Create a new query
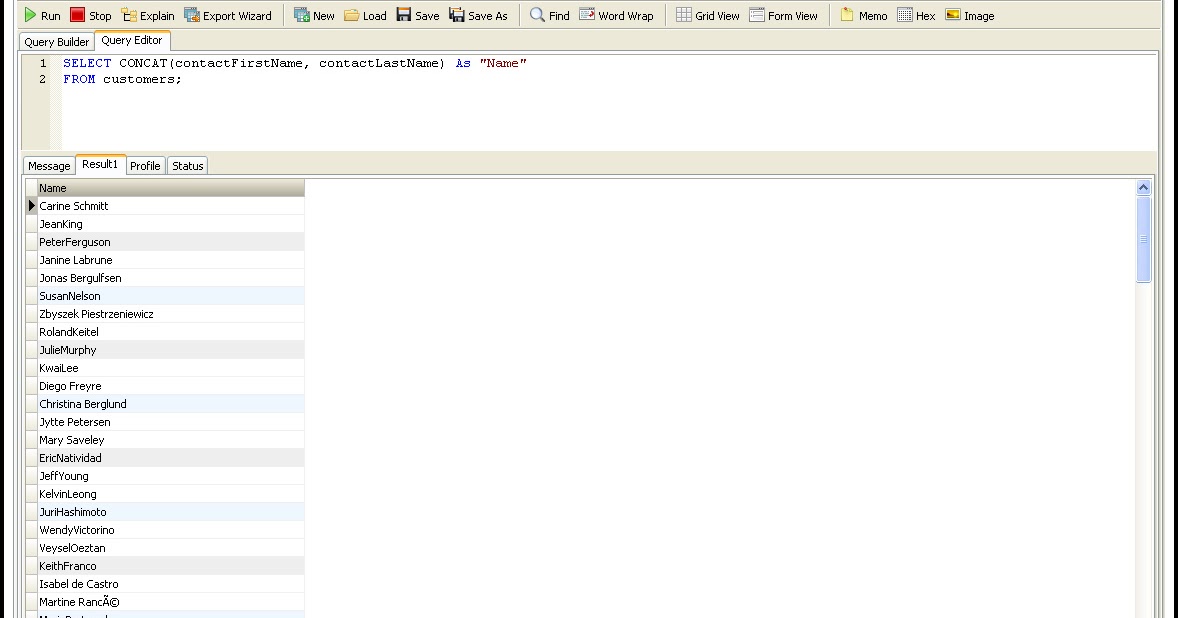This screenshot has width=1178, height=618. 313,15
